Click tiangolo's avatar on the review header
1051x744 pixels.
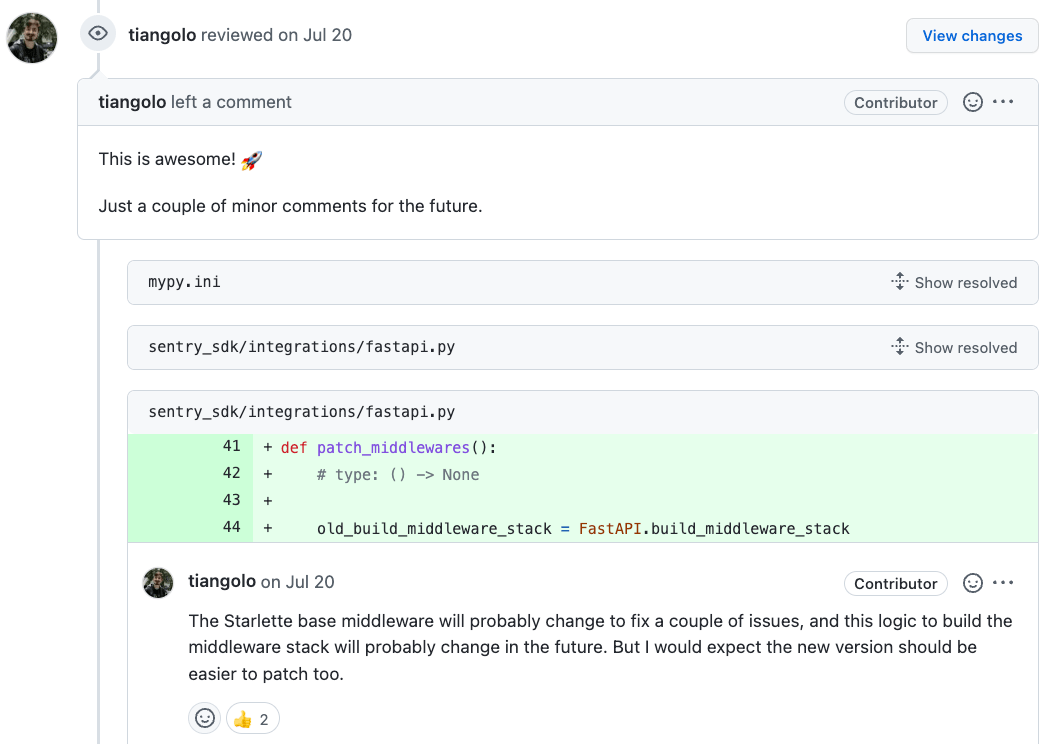point(31,34)
